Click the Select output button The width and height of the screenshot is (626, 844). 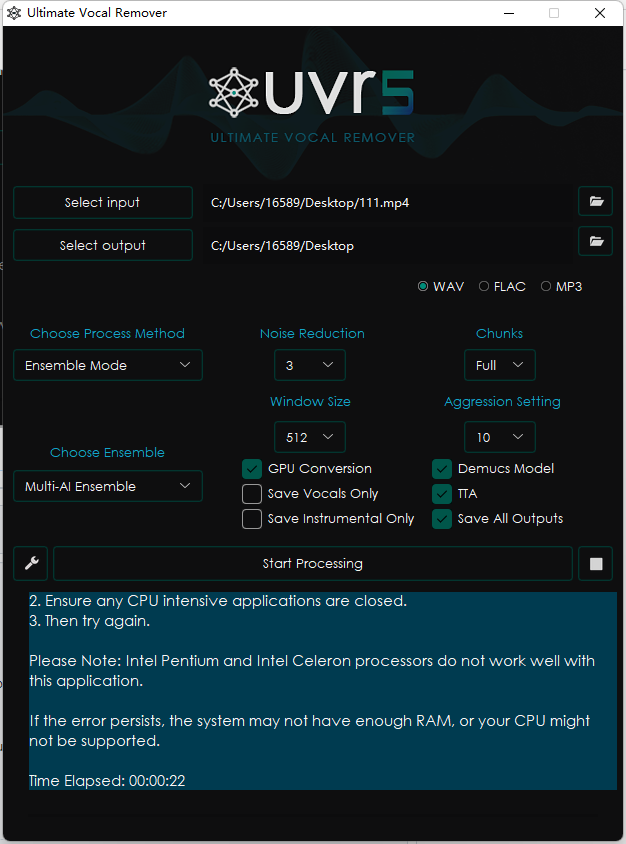(103, 245)
